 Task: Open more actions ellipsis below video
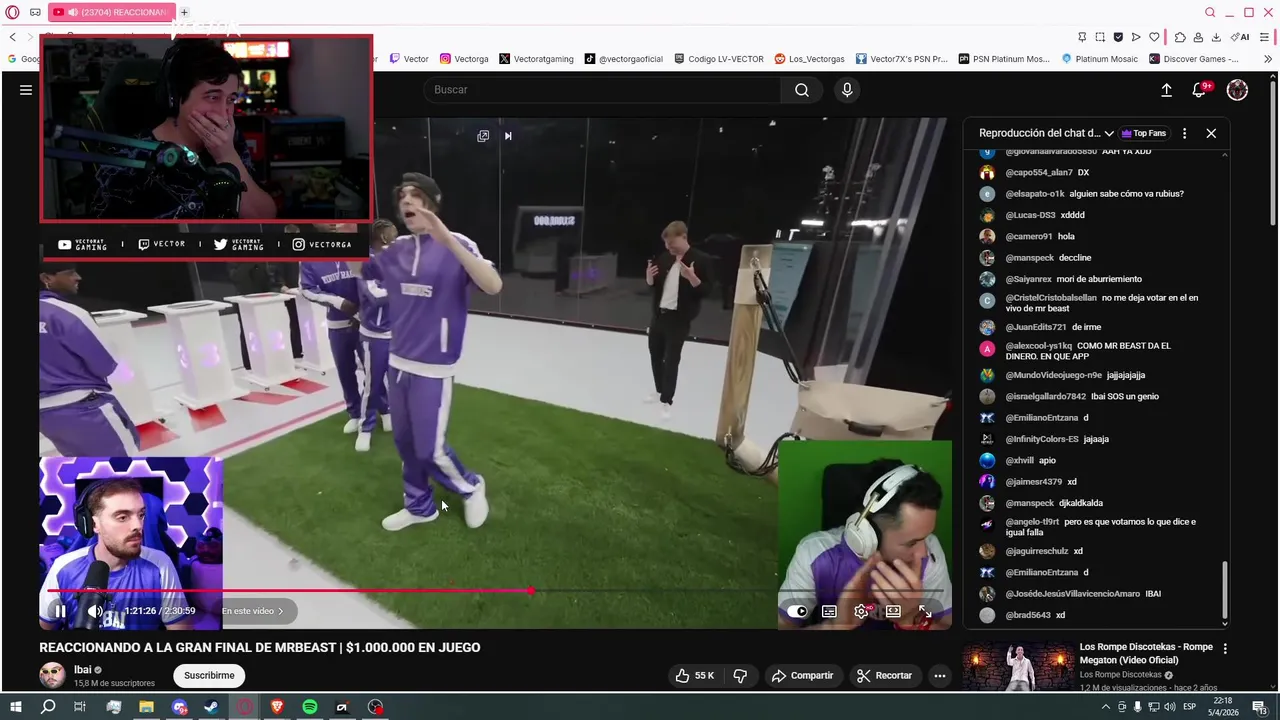point(939,676)
